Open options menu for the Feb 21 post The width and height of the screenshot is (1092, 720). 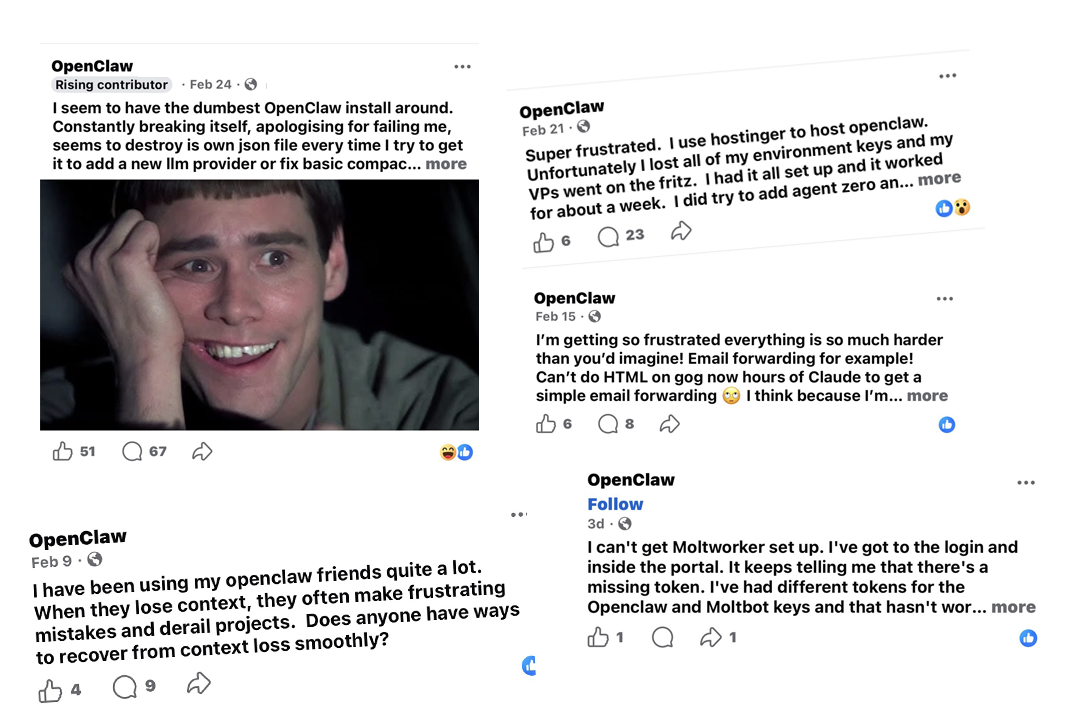tap(948, 76)
